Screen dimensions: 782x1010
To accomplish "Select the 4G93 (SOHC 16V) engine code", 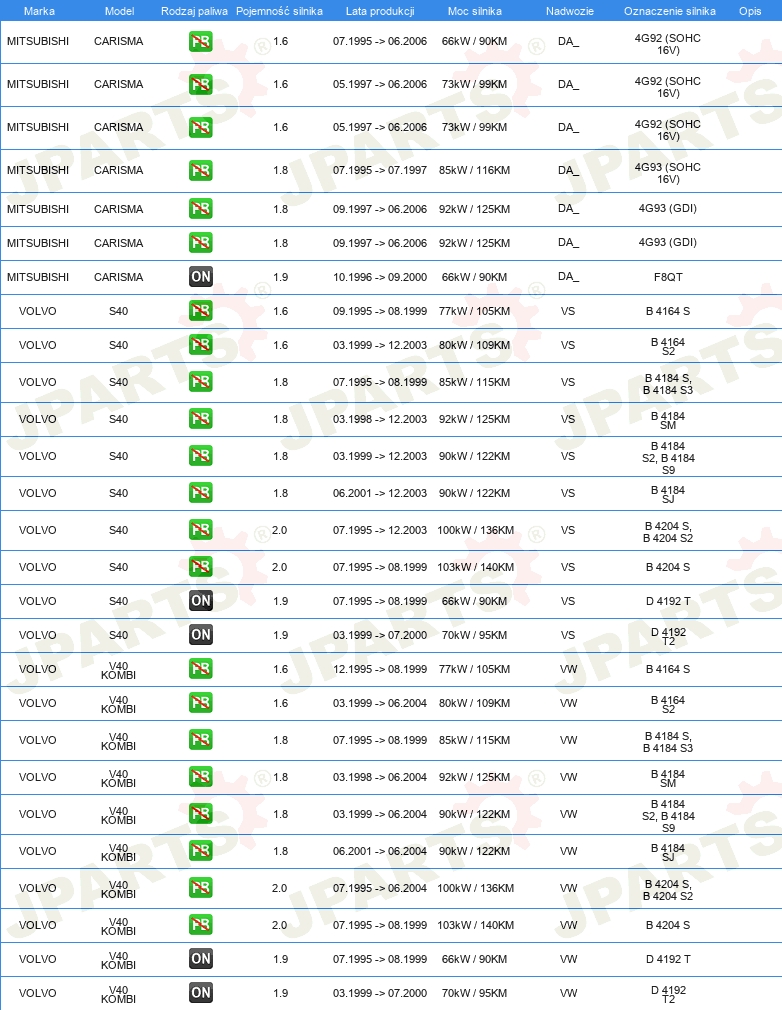I will [668, 173].
